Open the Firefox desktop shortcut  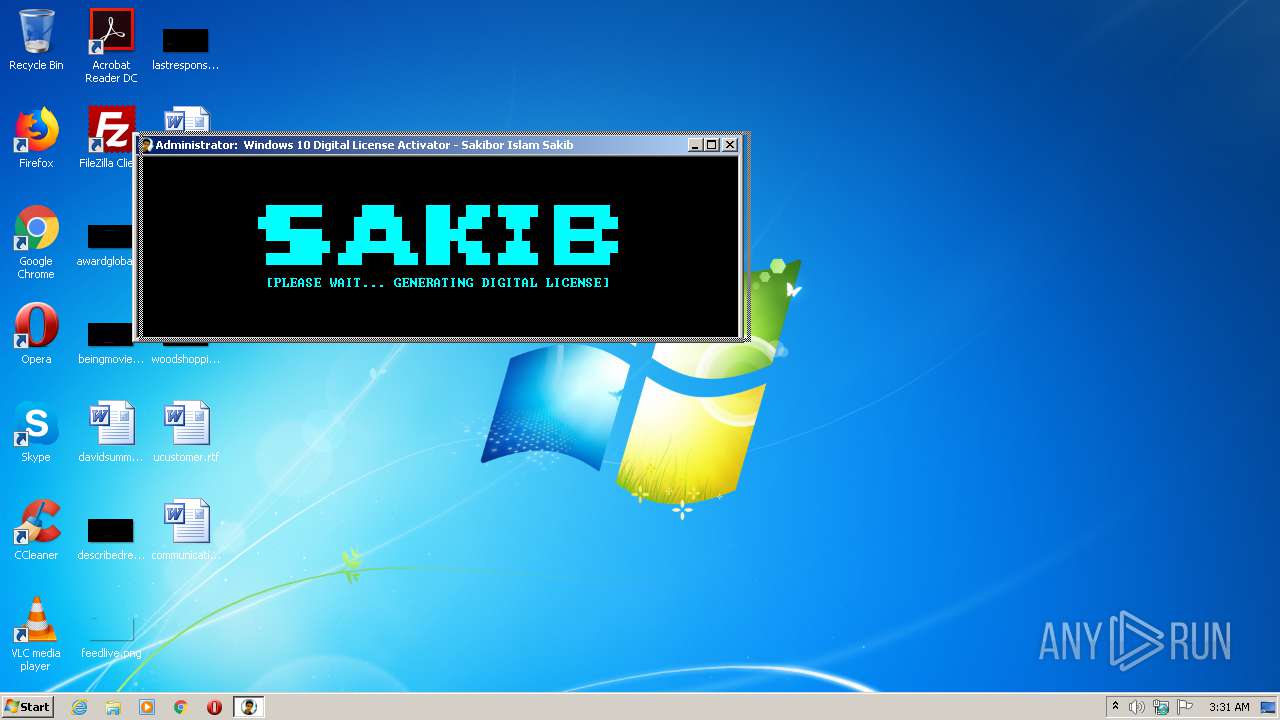point(36,138)
